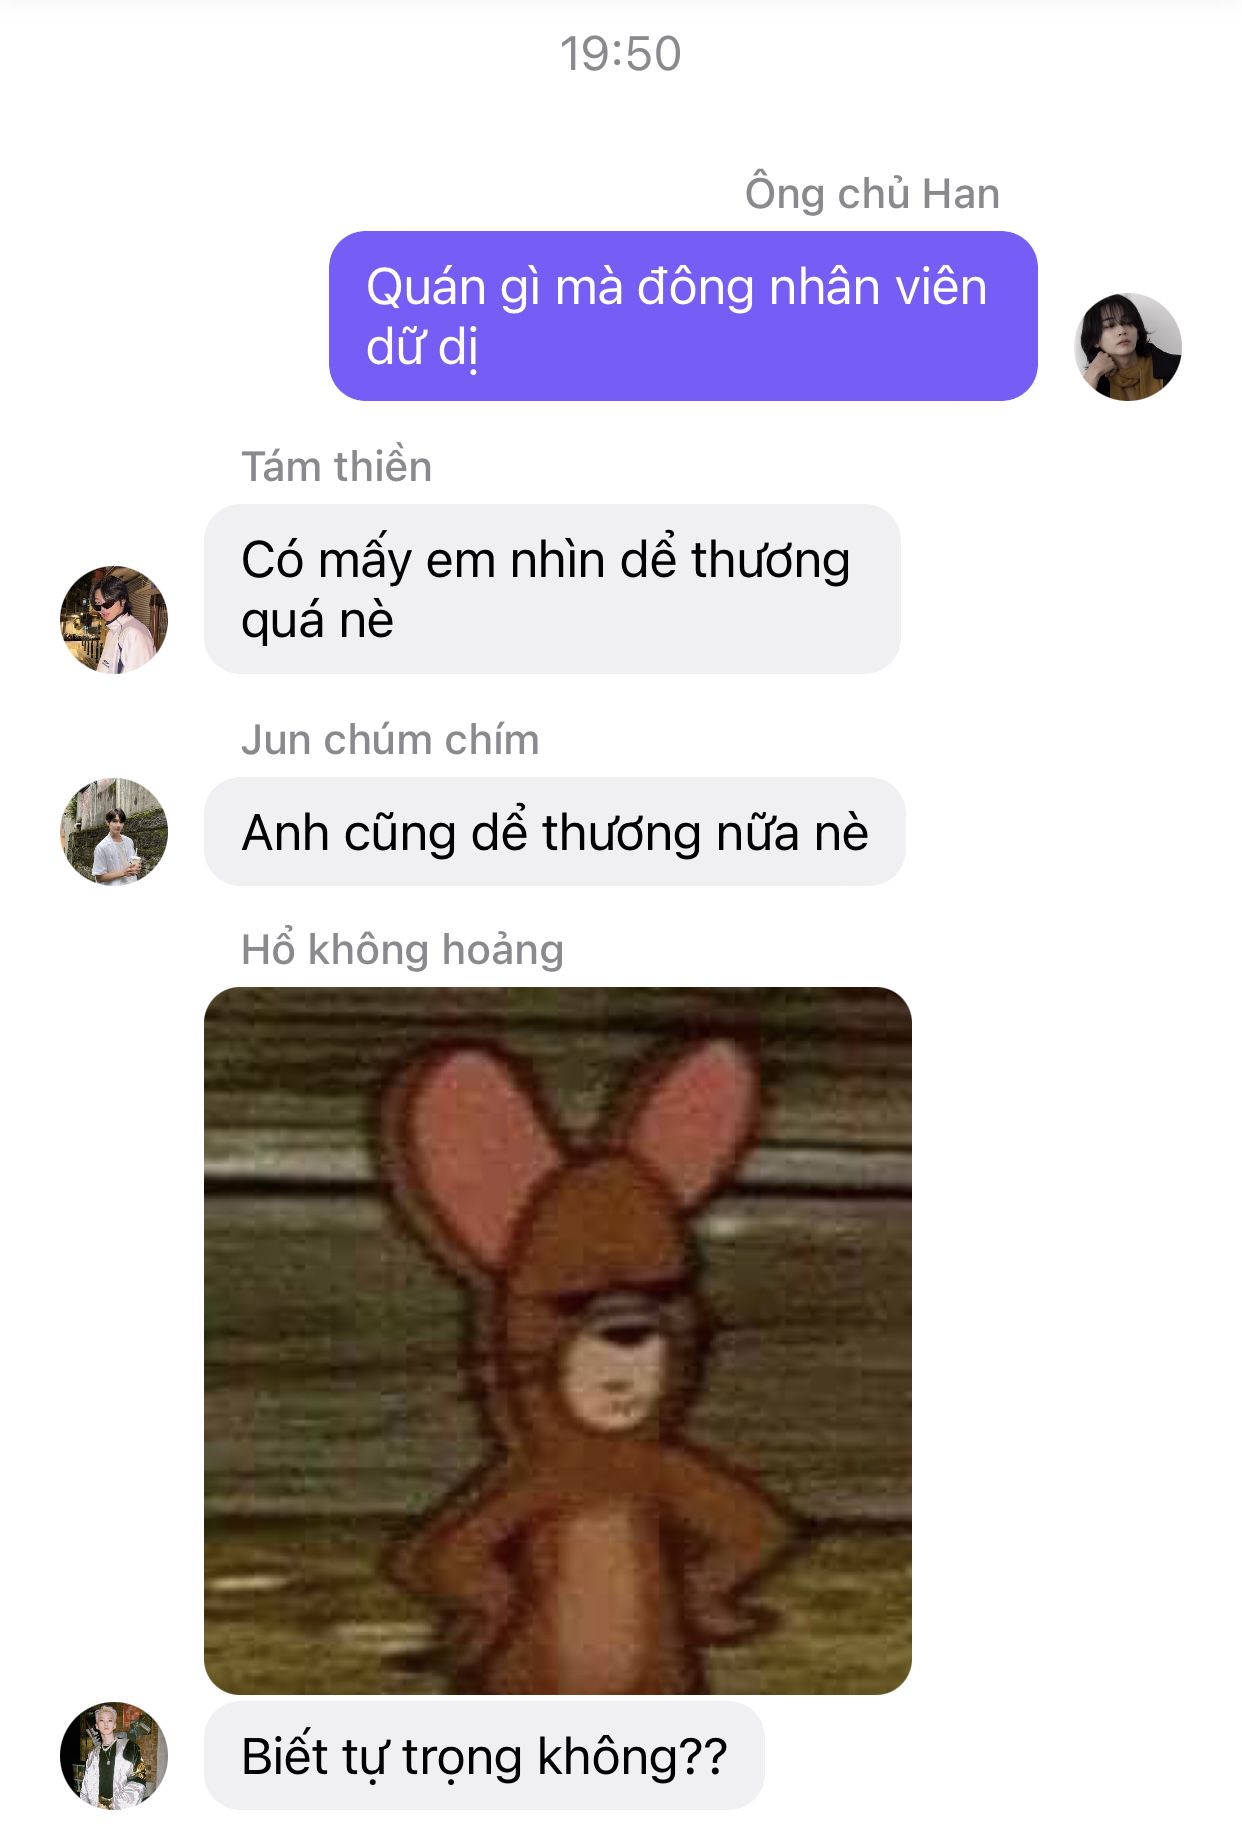This screenshot has width=1242, height=1831.
Task: Tap Tám thiền's round avatar
Action: [114, 620]
